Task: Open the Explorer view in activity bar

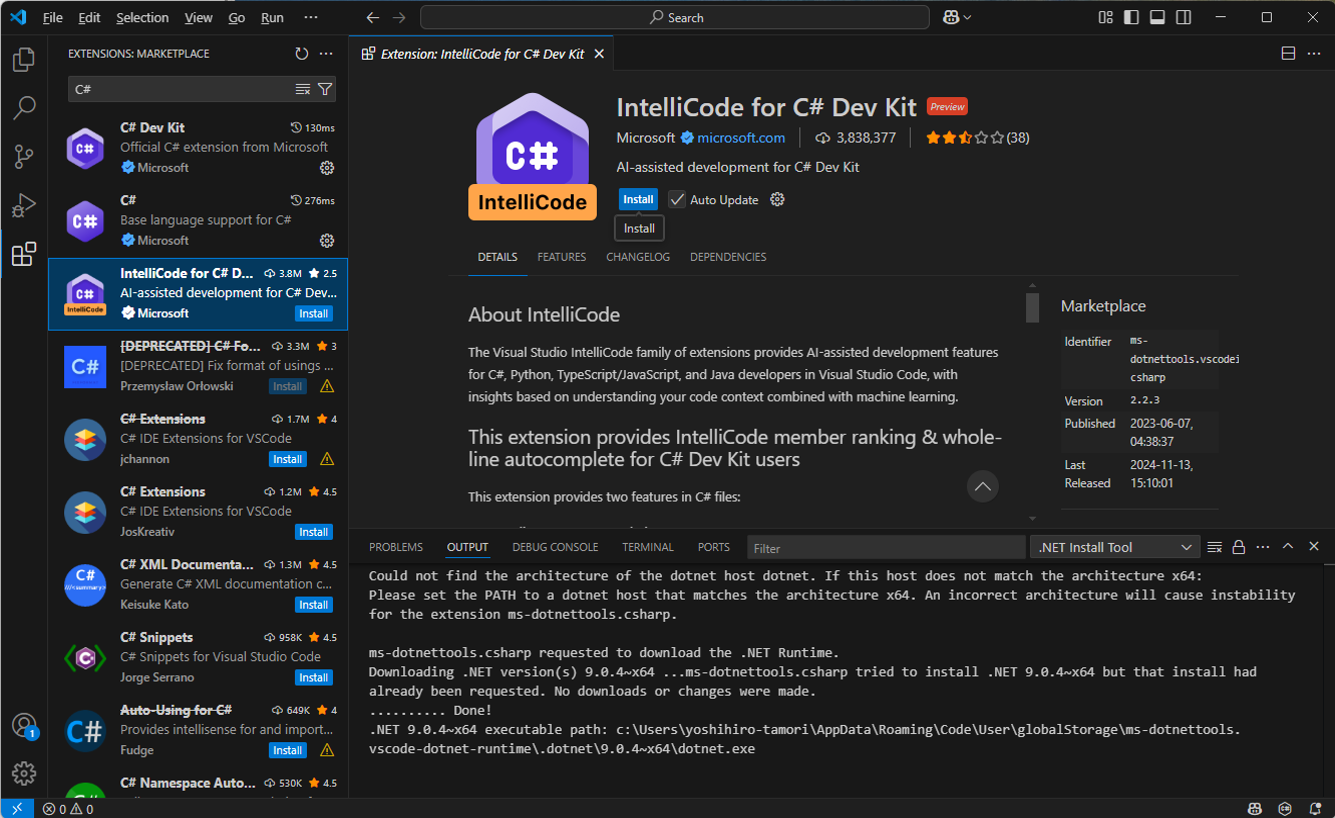Action: pos(24,60)
